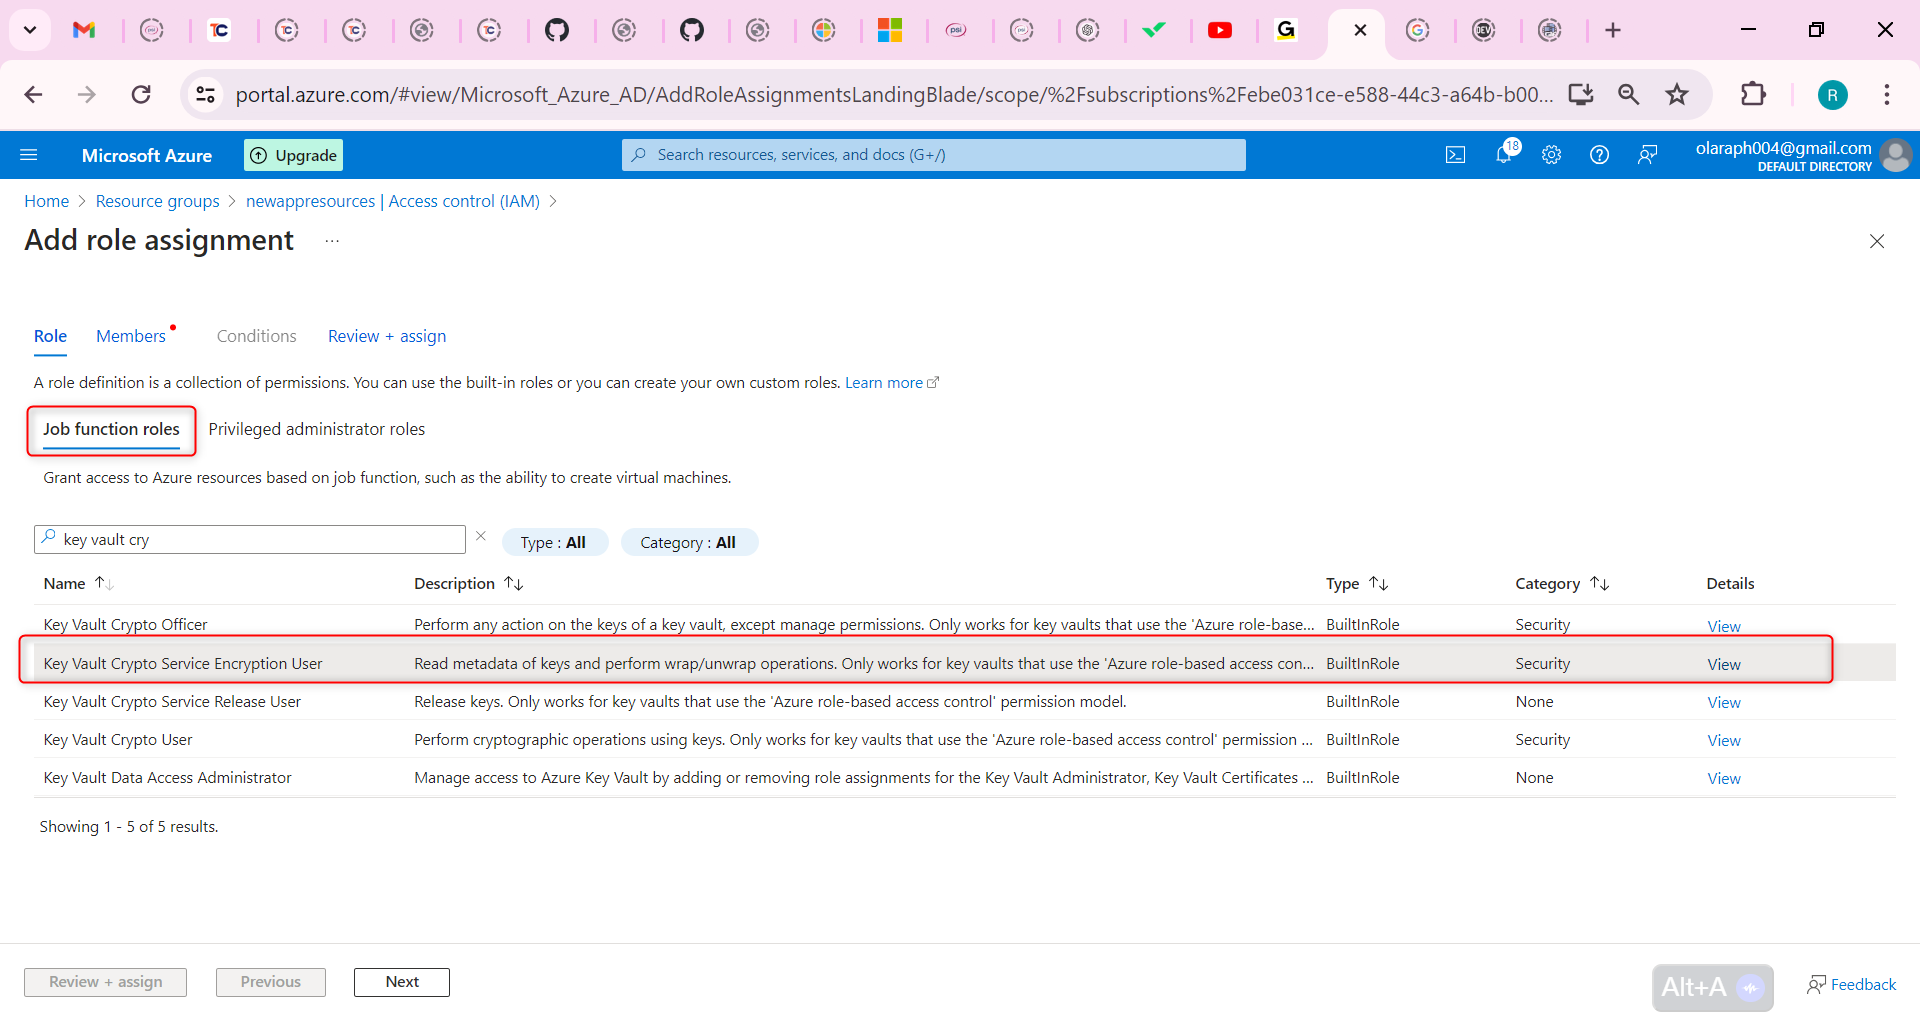Viewport: 1920px width, 1020px height.
Task: Open Azure Cloud Shell
Action: 1455,154
